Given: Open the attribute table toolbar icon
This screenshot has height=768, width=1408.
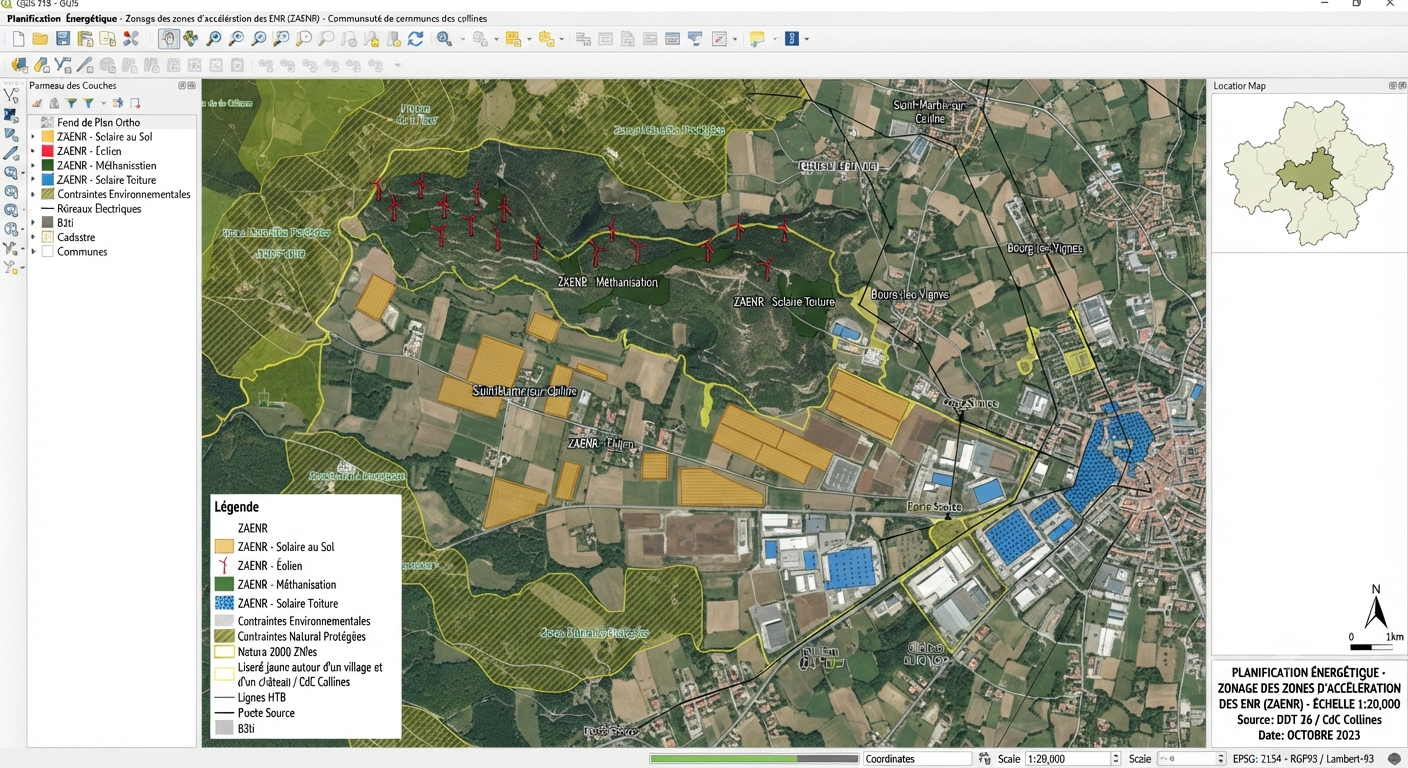Looking at the screenshot, I should tap(672, 39).
